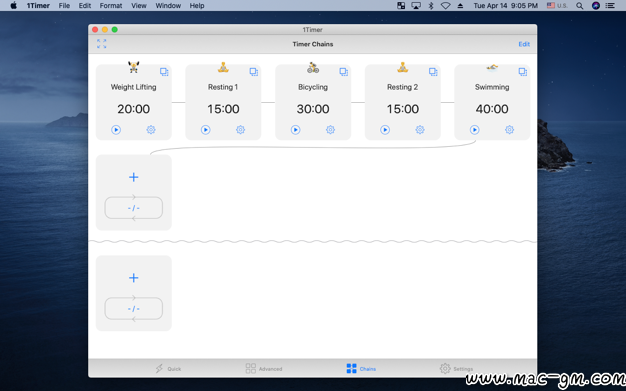
Task: Click the Bluetooth menu bar icon
Action: [431, 6]
